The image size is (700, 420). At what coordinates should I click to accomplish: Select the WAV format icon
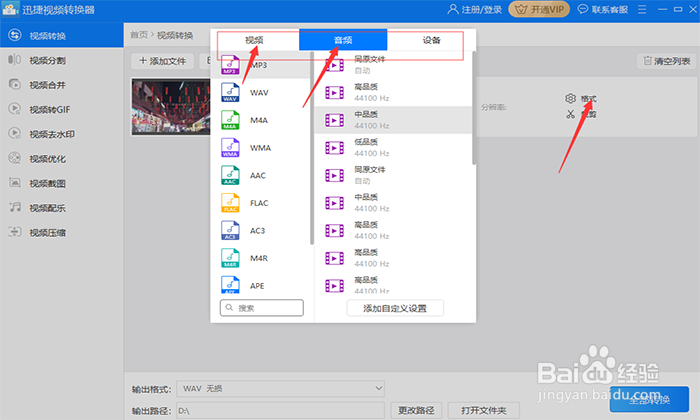point(230,92)
